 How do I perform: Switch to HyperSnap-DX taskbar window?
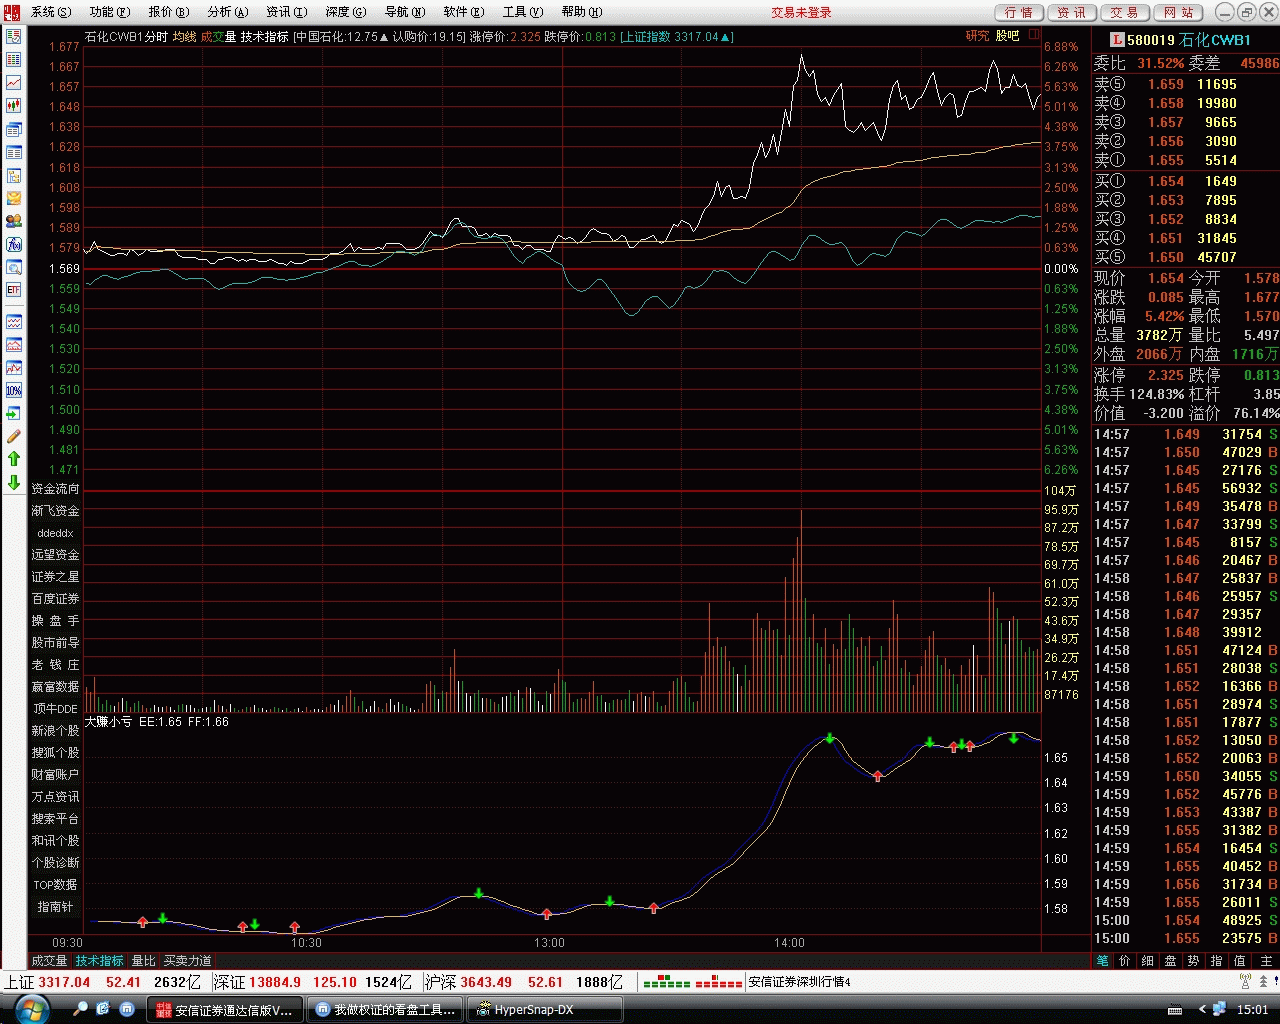546,1009
